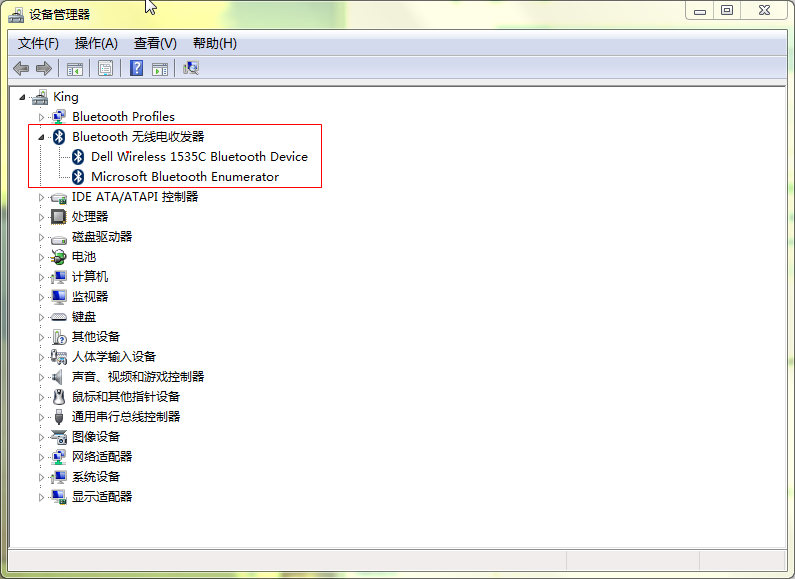This screenshot has height=579, width=795.
Task: Select the 人体学输入设备 label
Action: point(114,357)
